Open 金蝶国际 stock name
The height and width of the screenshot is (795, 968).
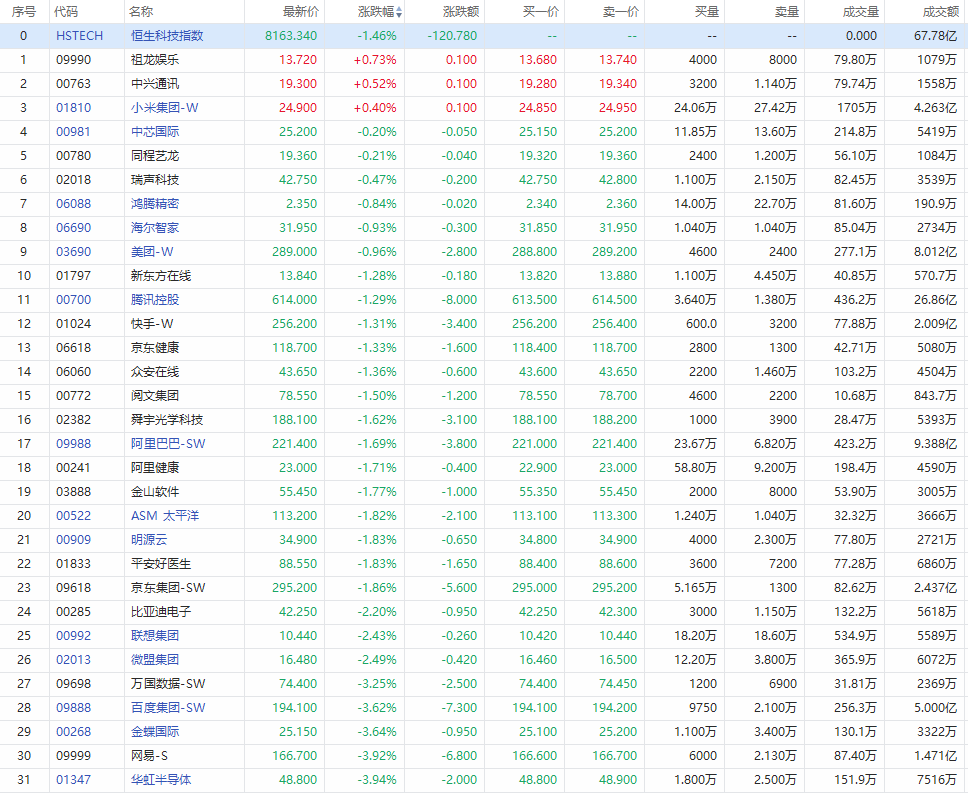click(155, 732)
